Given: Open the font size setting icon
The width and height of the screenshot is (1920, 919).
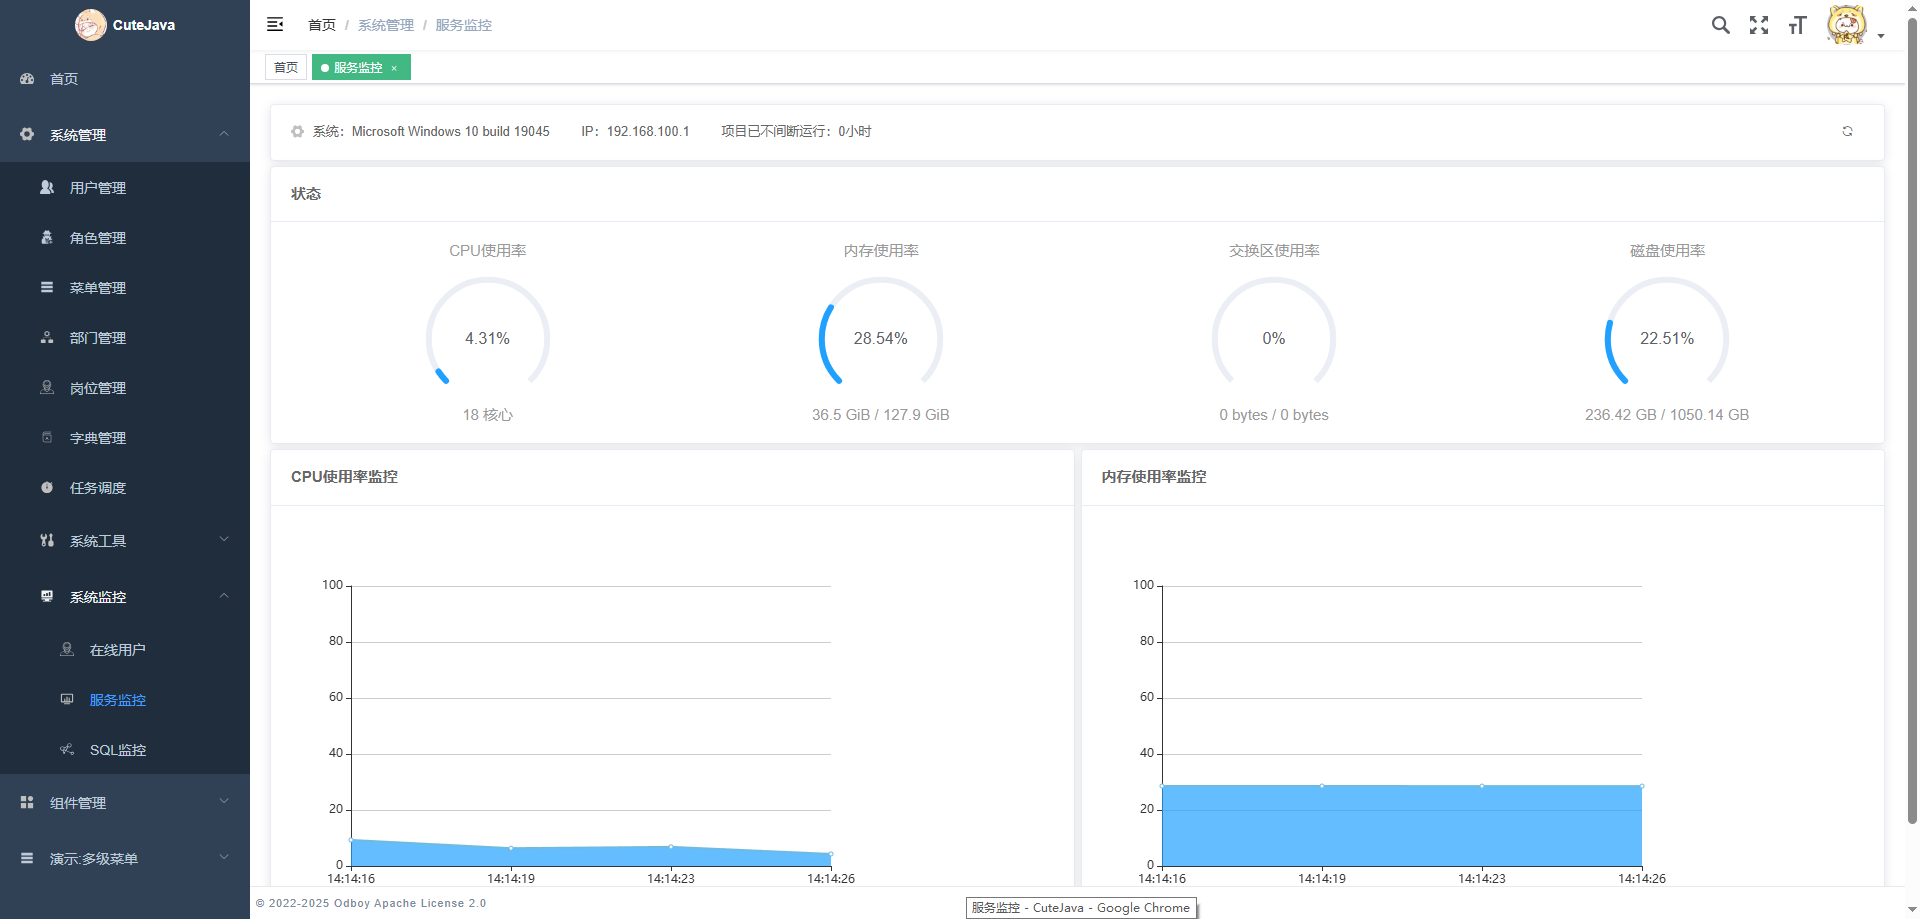Looking at the screenshot, I should tap(1797, 25).
